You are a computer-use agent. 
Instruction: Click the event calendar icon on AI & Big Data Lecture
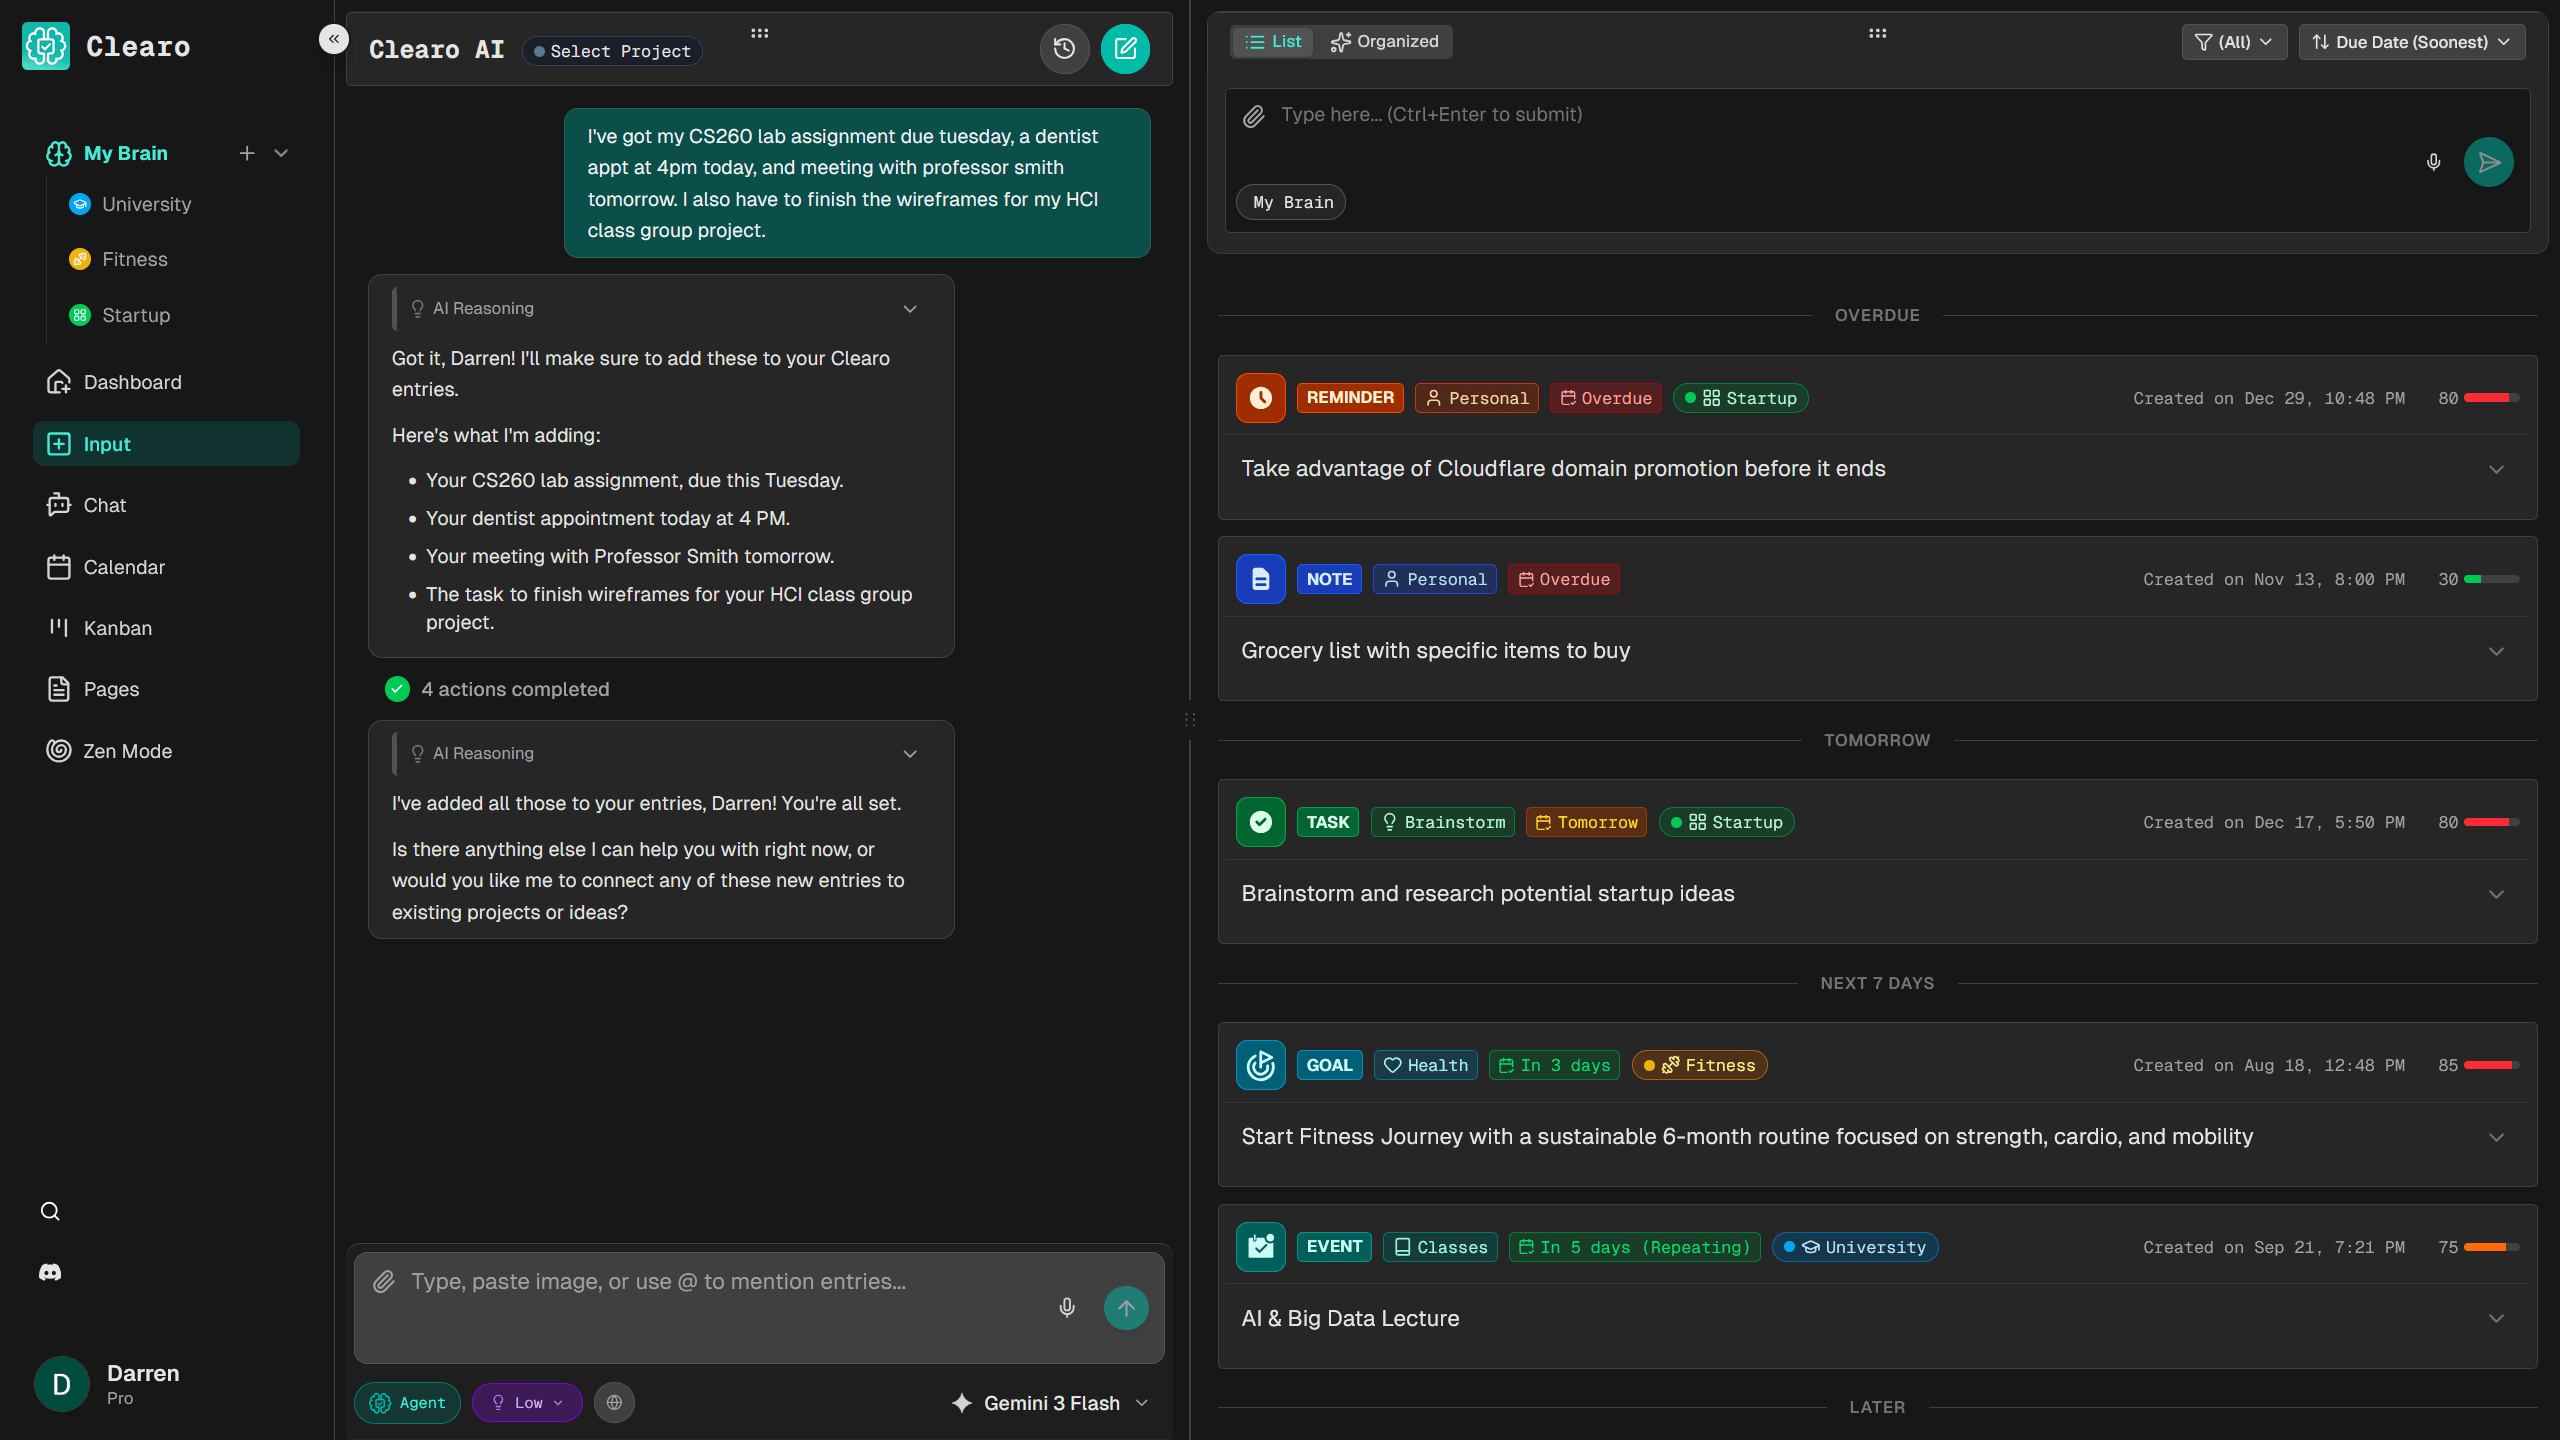[x=1261, y=1247]
